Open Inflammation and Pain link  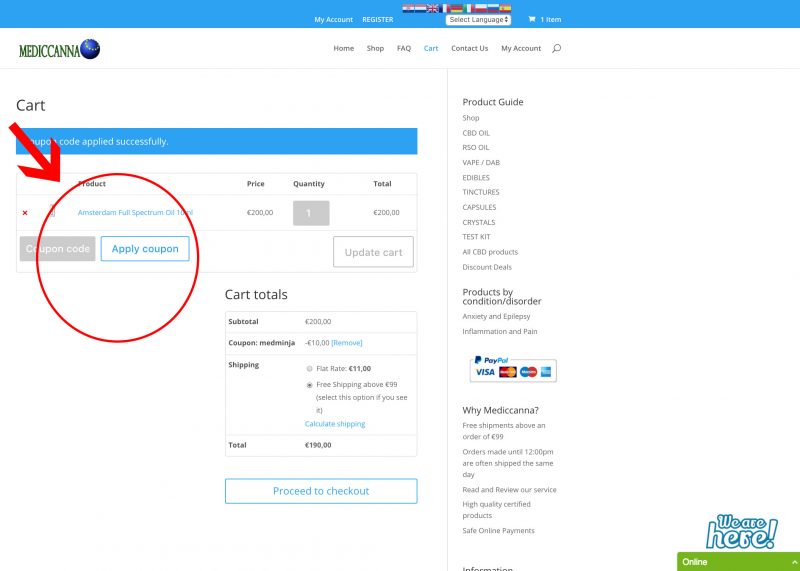499,331
